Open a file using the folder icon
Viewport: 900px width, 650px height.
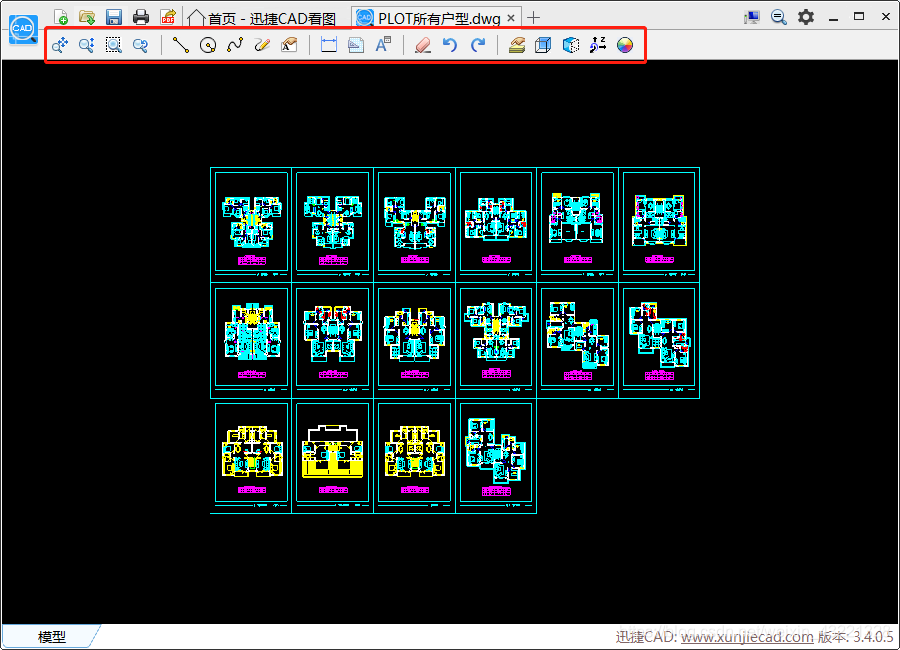point(87,17)
